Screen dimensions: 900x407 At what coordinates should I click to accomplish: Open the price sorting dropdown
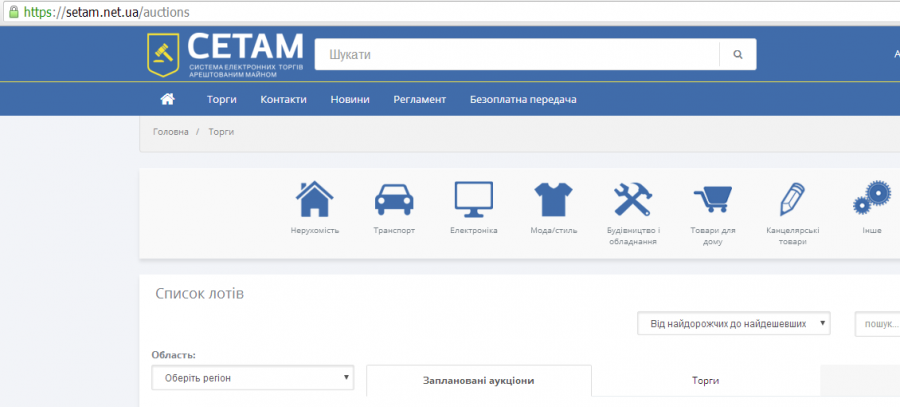734,323
